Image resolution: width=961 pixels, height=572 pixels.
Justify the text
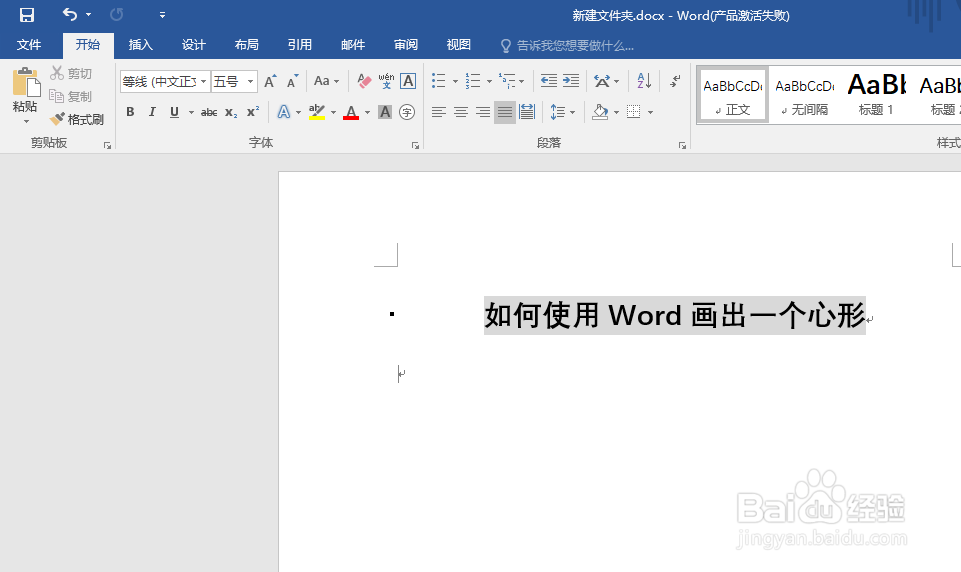point(505,112)
